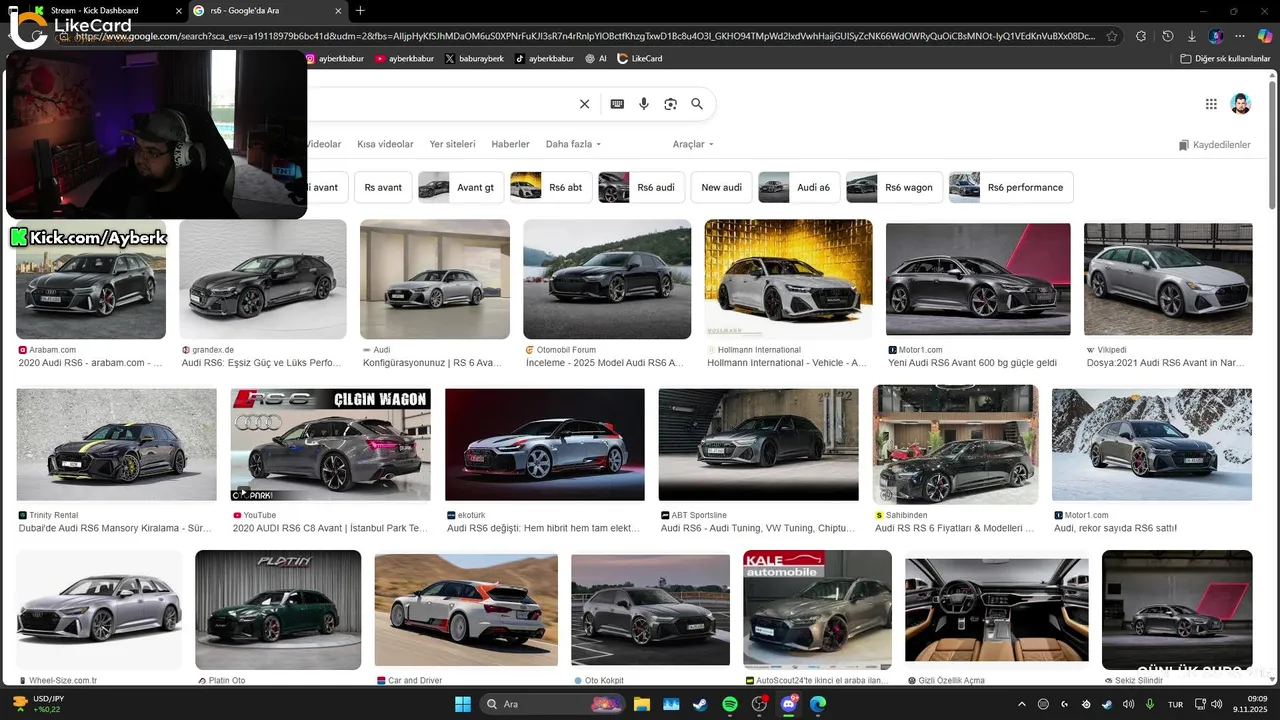
Task: Open browser history clock icon
Action: (1167, 36)
